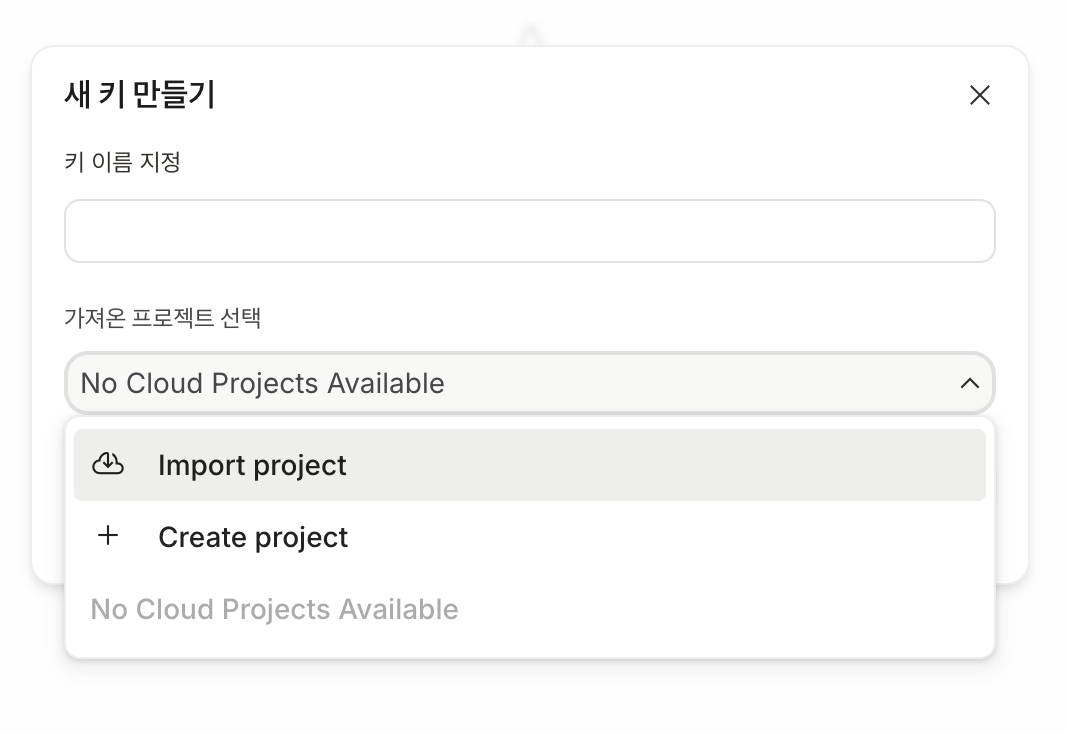
Task: Click the plus symbol for new project creation
Action: click(107, 536)
